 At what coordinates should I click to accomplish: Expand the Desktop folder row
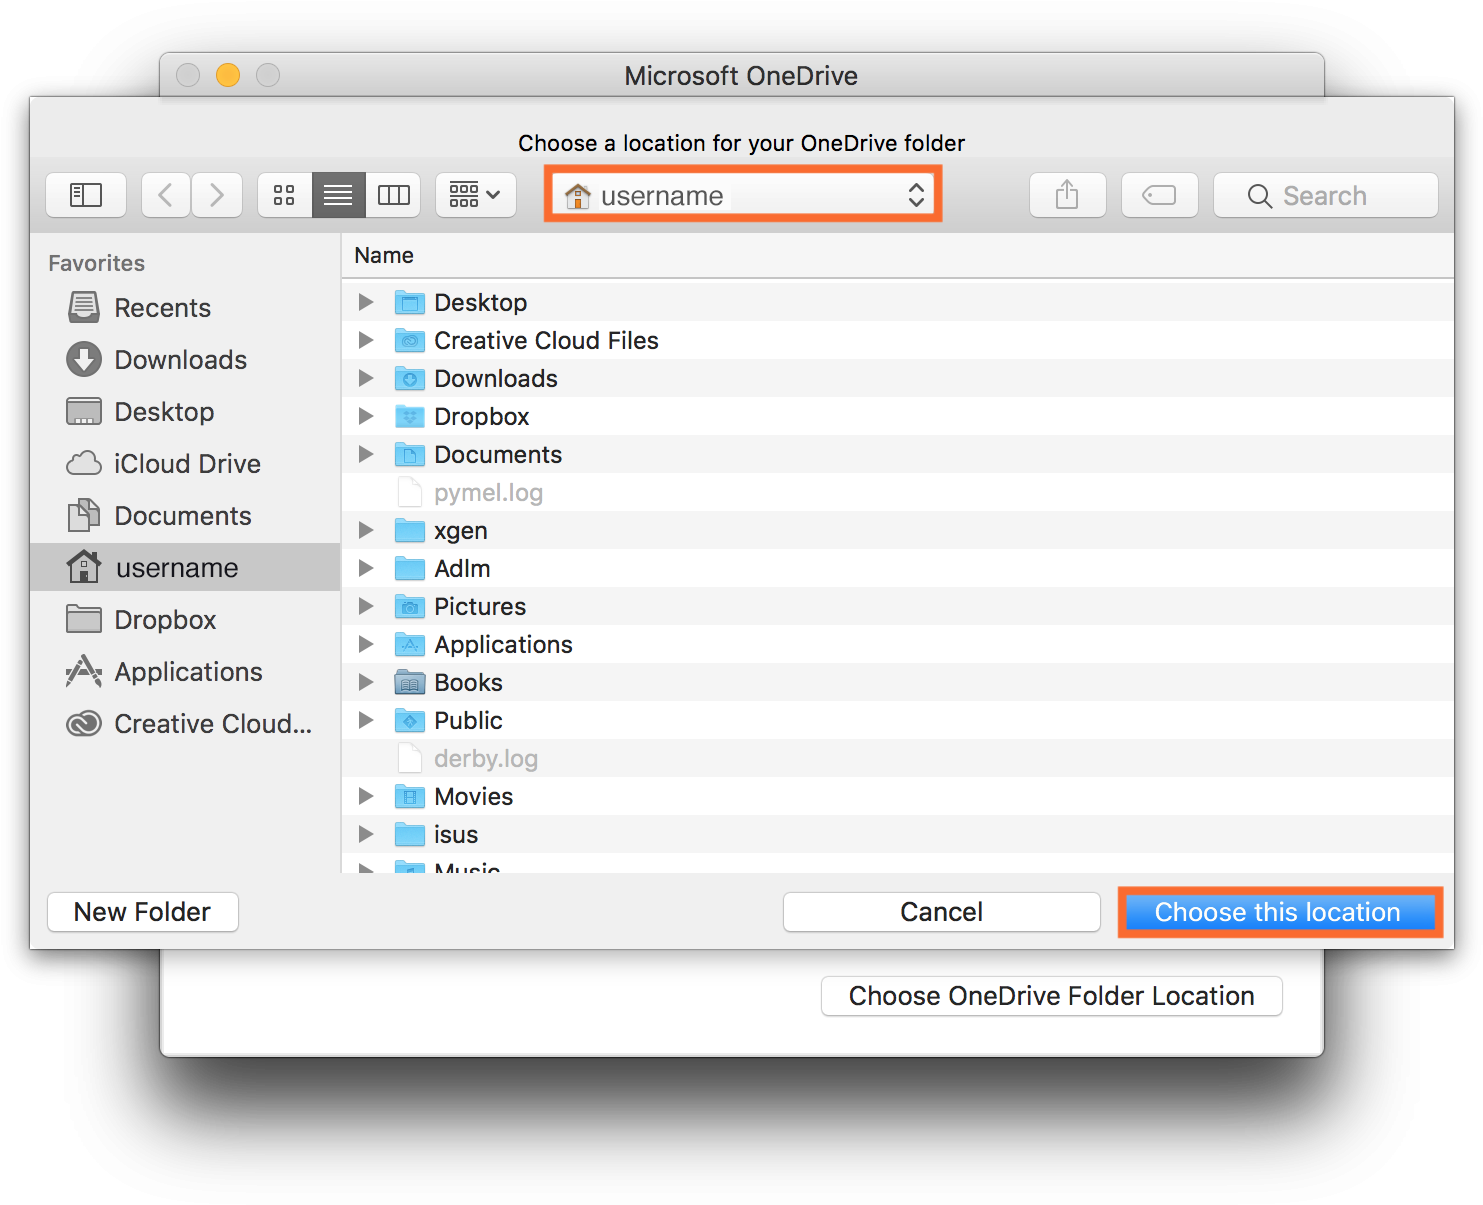coord(366,302)
